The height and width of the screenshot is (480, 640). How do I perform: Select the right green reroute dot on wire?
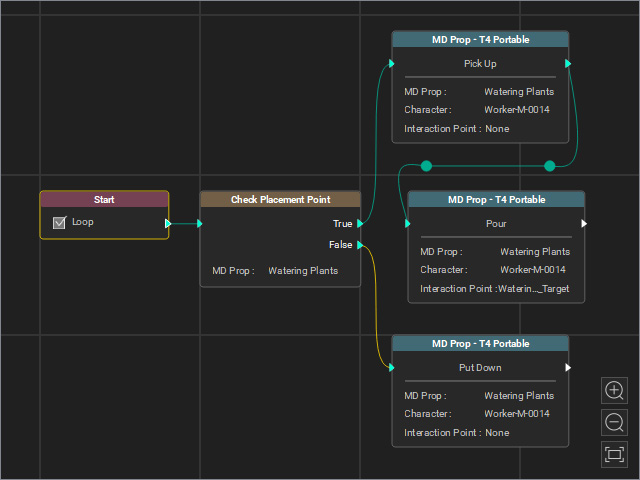tap(550, 166)
